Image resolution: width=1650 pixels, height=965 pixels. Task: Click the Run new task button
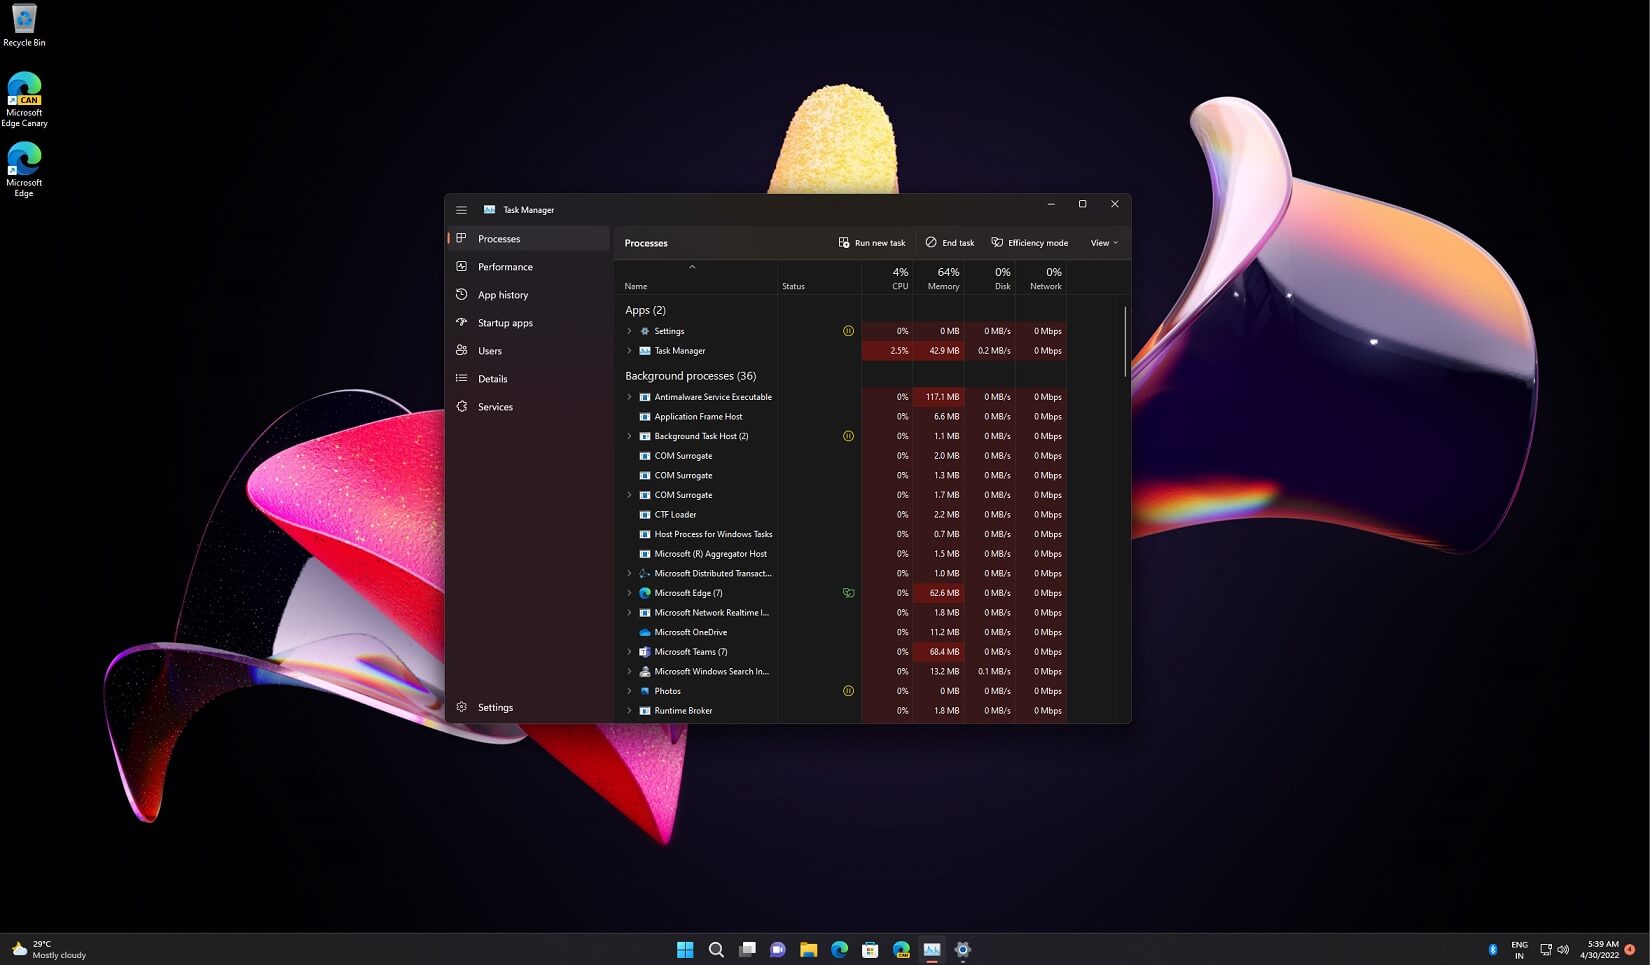[872, 242]
